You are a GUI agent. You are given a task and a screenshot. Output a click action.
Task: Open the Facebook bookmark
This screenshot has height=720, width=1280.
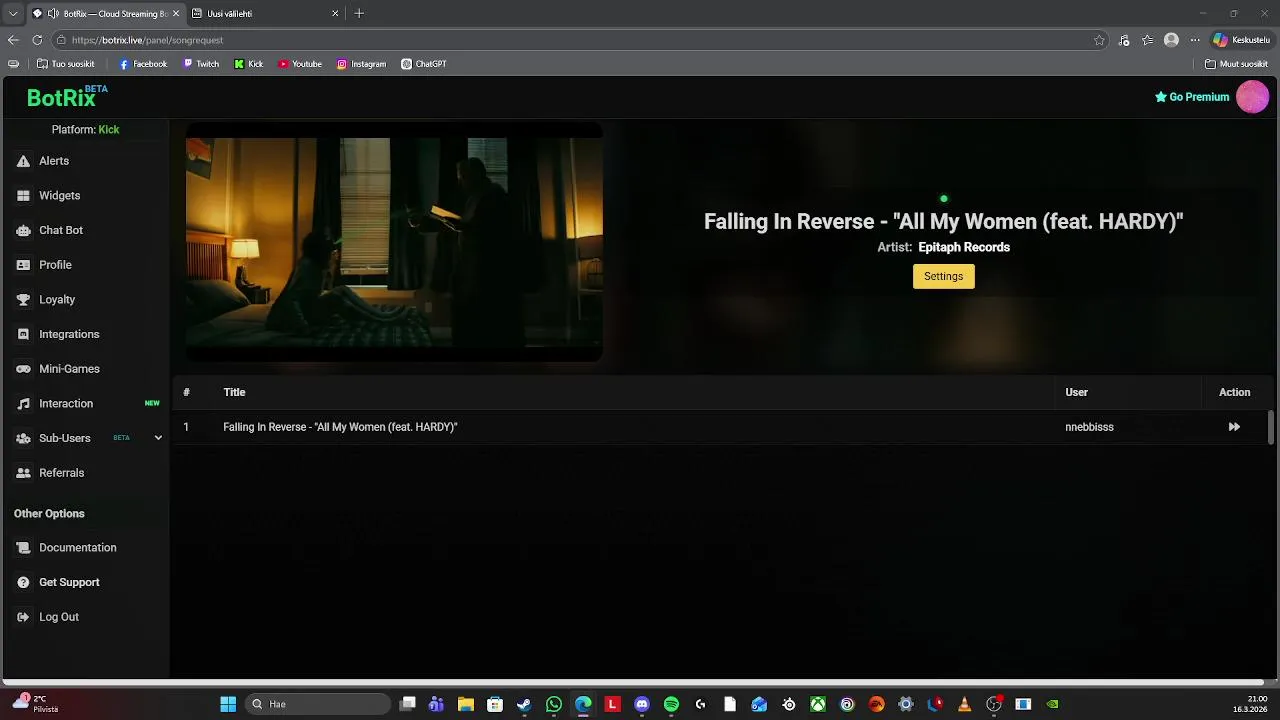click(x=143, y=64)
